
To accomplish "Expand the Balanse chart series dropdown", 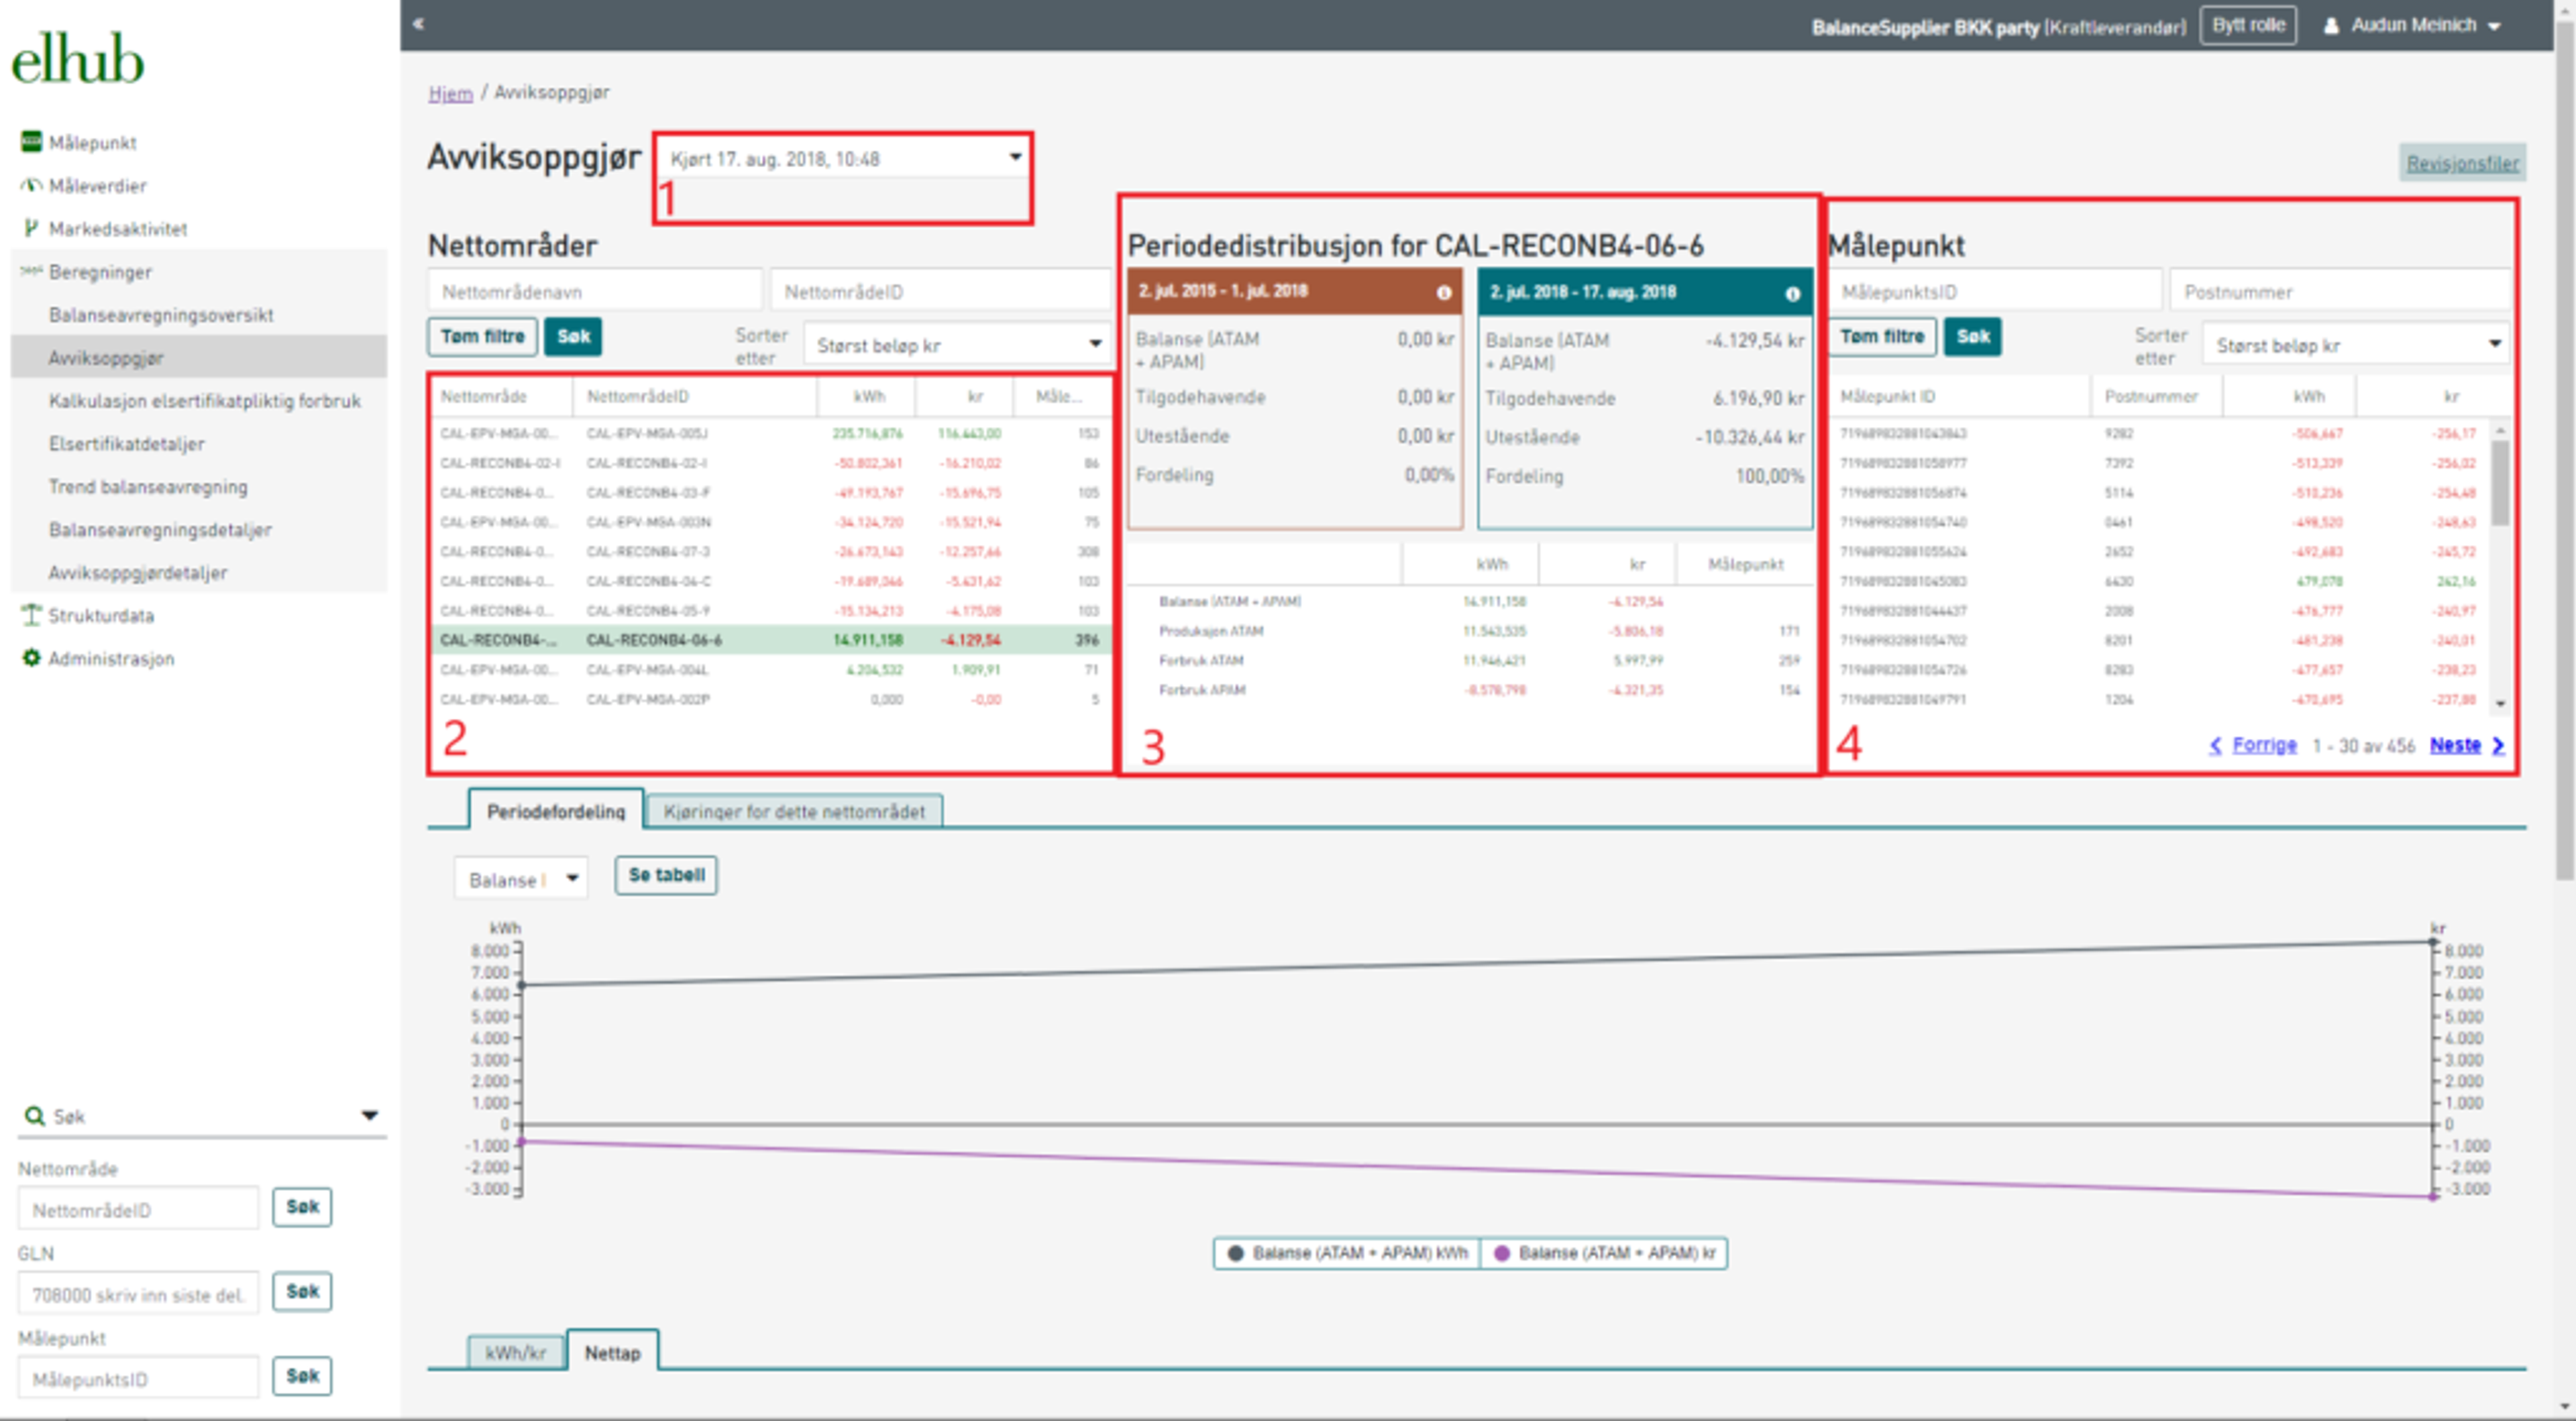I will click(521, 879).
